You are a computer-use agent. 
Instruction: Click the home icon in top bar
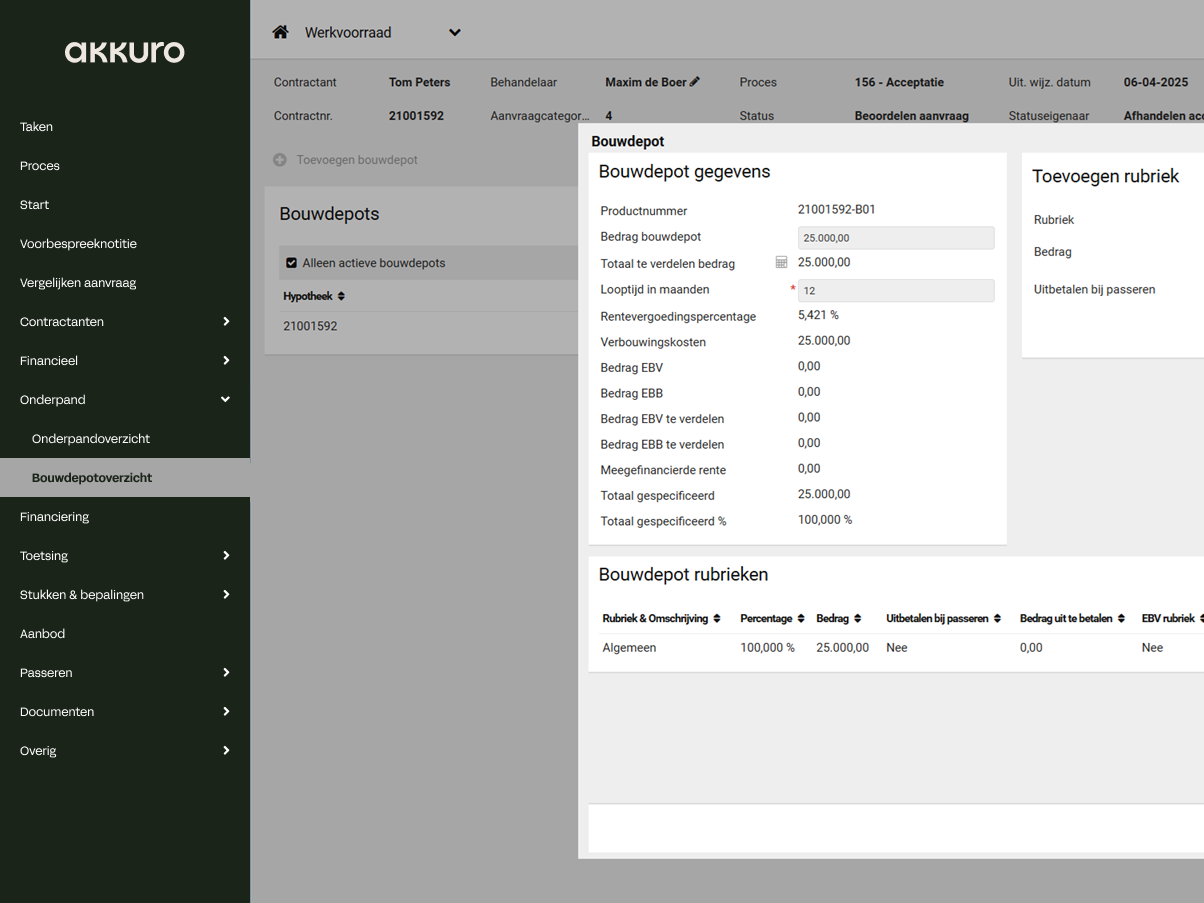280,32
